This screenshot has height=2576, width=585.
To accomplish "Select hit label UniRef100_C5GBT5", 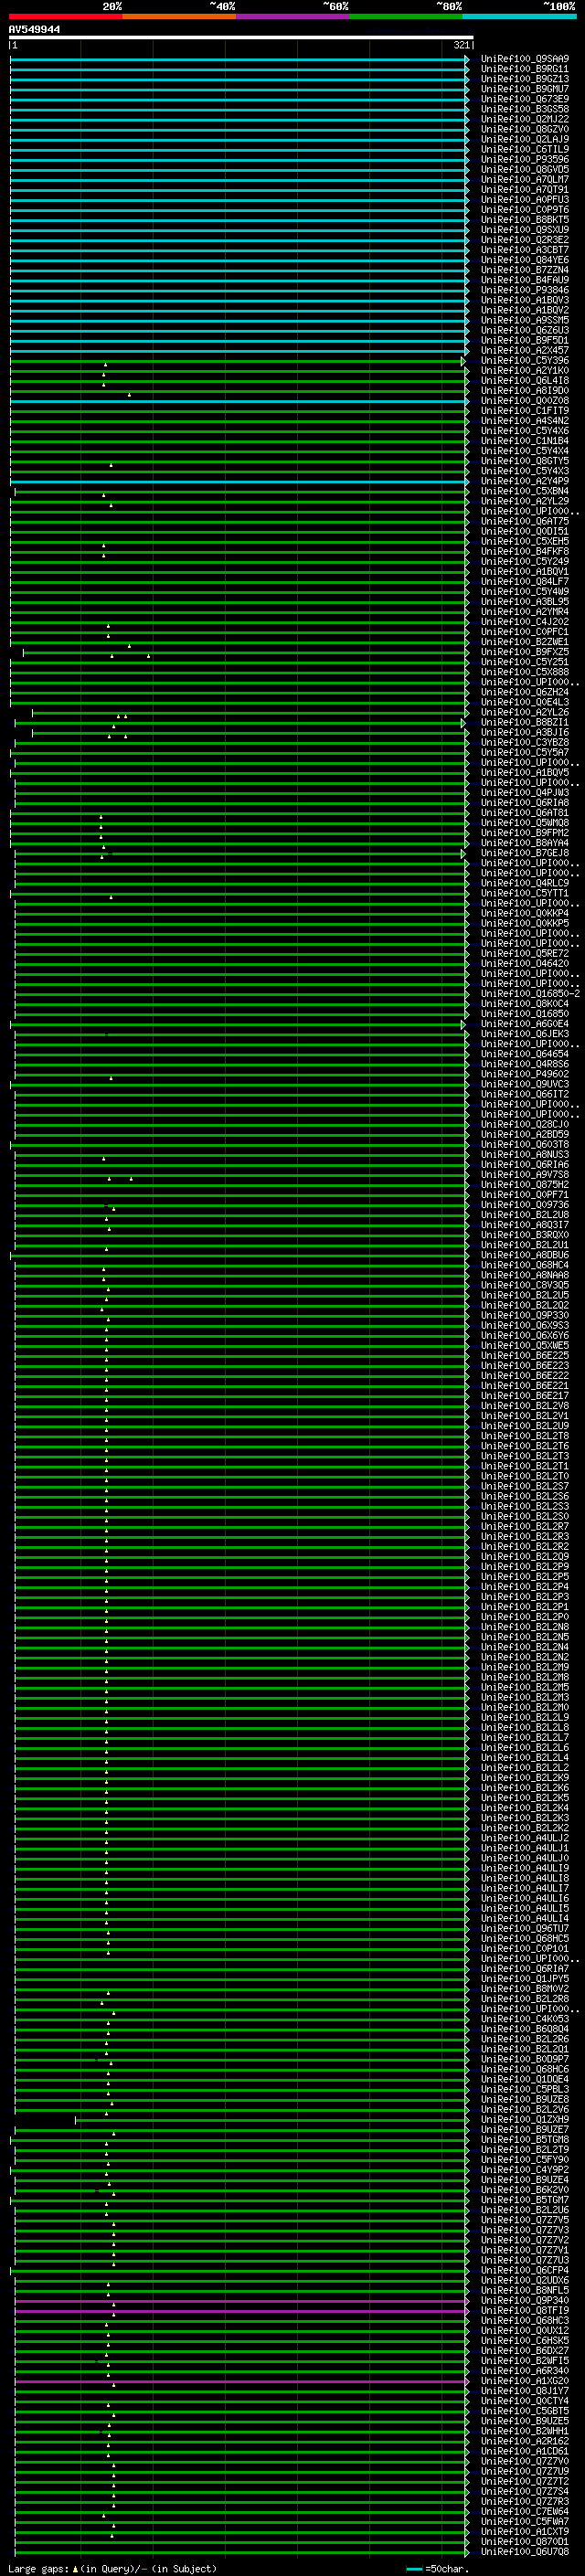I will 524,2411.
